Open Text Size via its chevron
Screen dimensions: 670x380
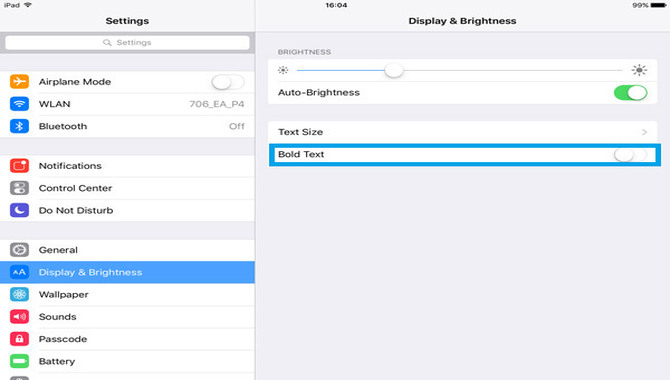[x=644, y=132]
